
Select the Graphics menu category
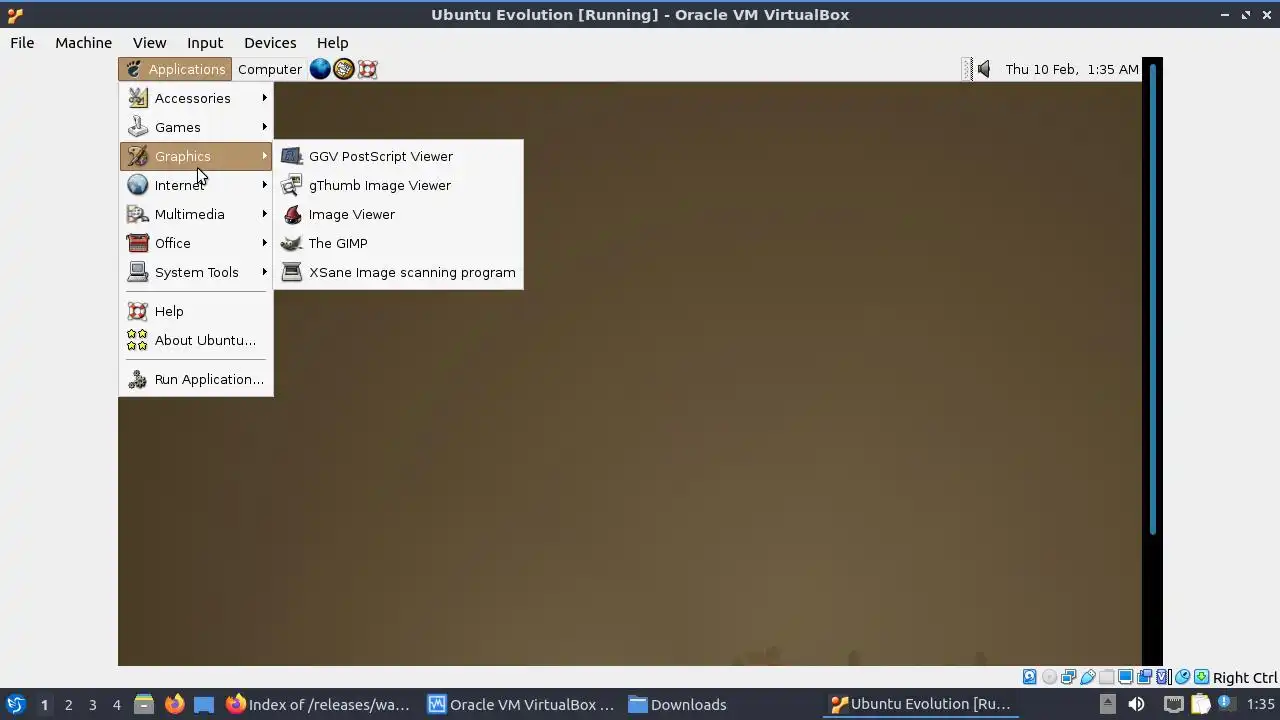click(196, 156)
